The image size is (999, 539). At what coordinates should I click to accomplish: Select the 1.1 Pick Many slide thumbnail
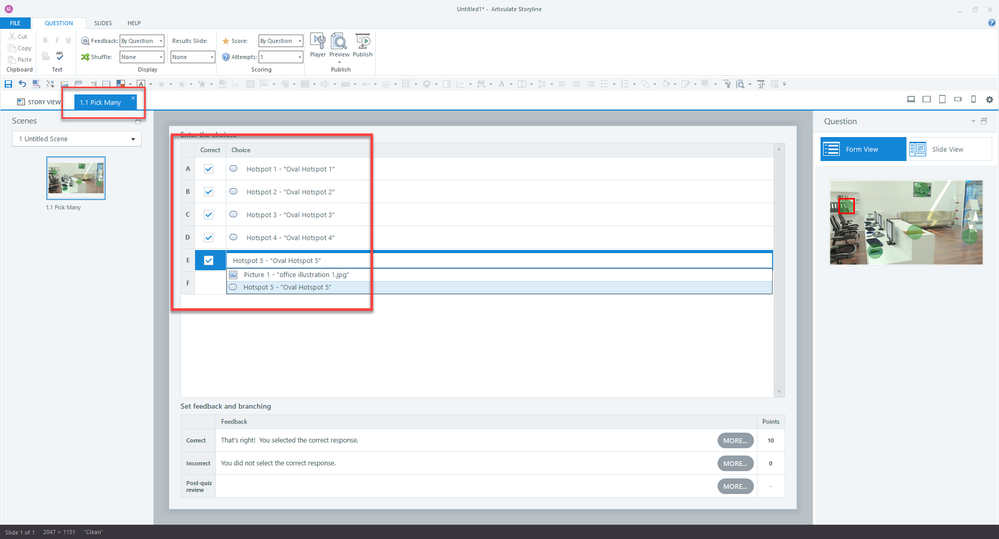click(76, 178)
